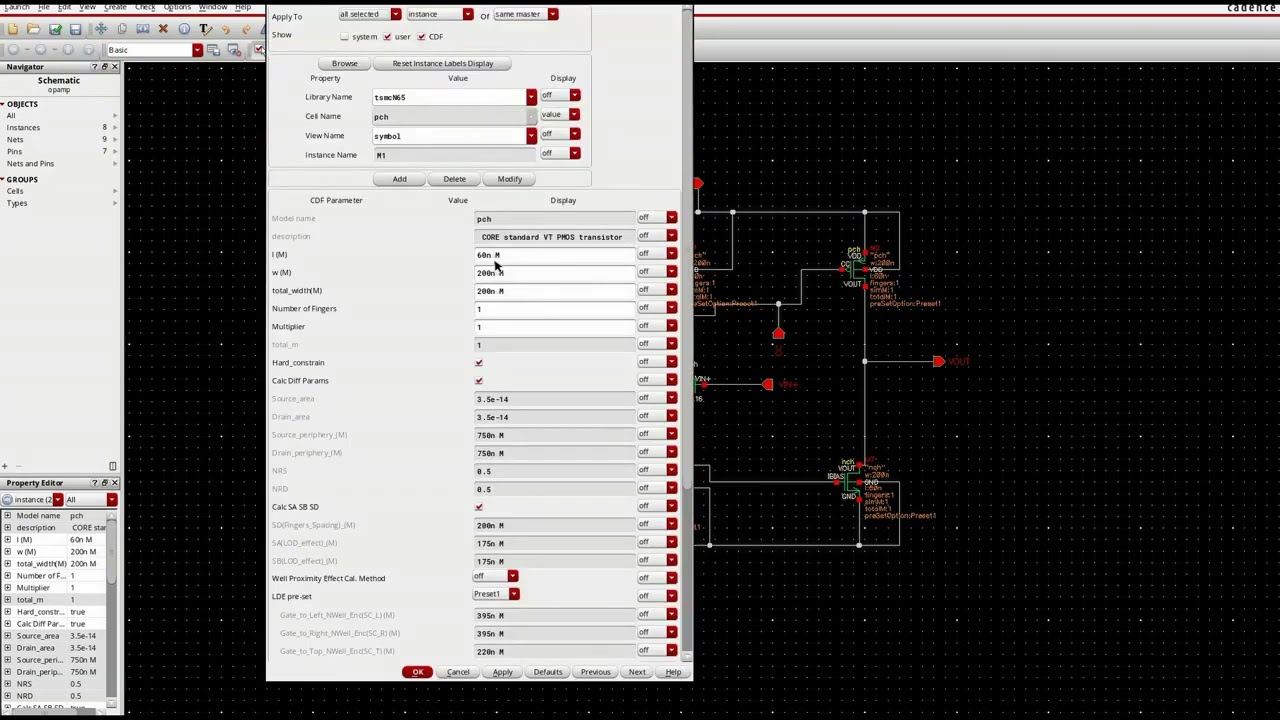Click the column toggle icon below Navigator

[x=112, y=466]
